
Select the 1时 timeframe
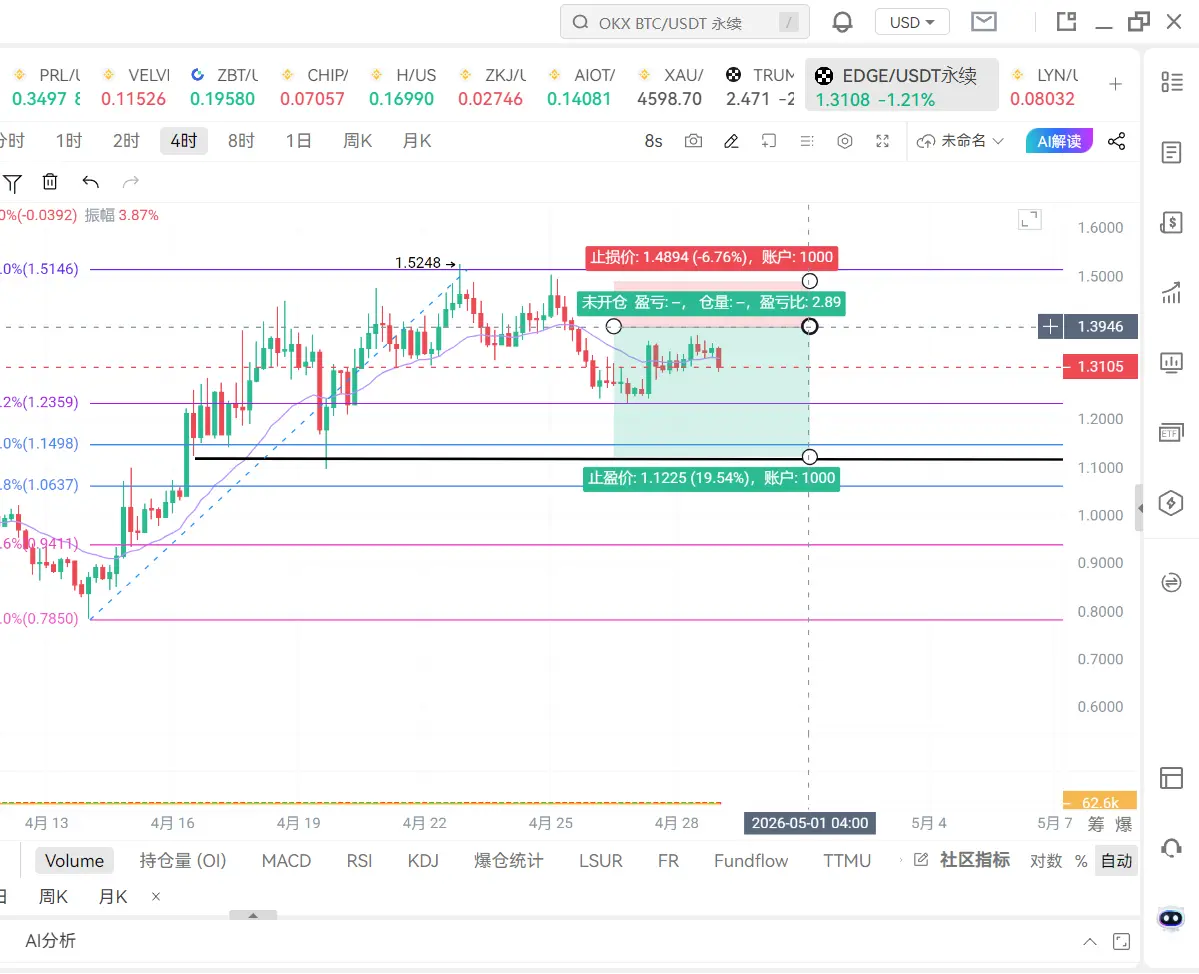coord(69,141)
